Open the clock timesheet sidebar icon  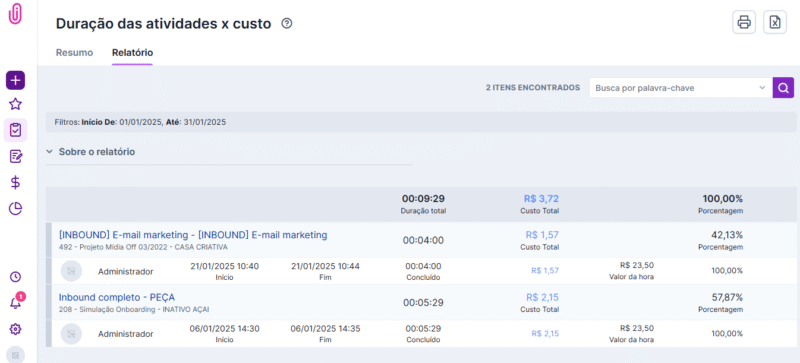click(x=15, y=277)
